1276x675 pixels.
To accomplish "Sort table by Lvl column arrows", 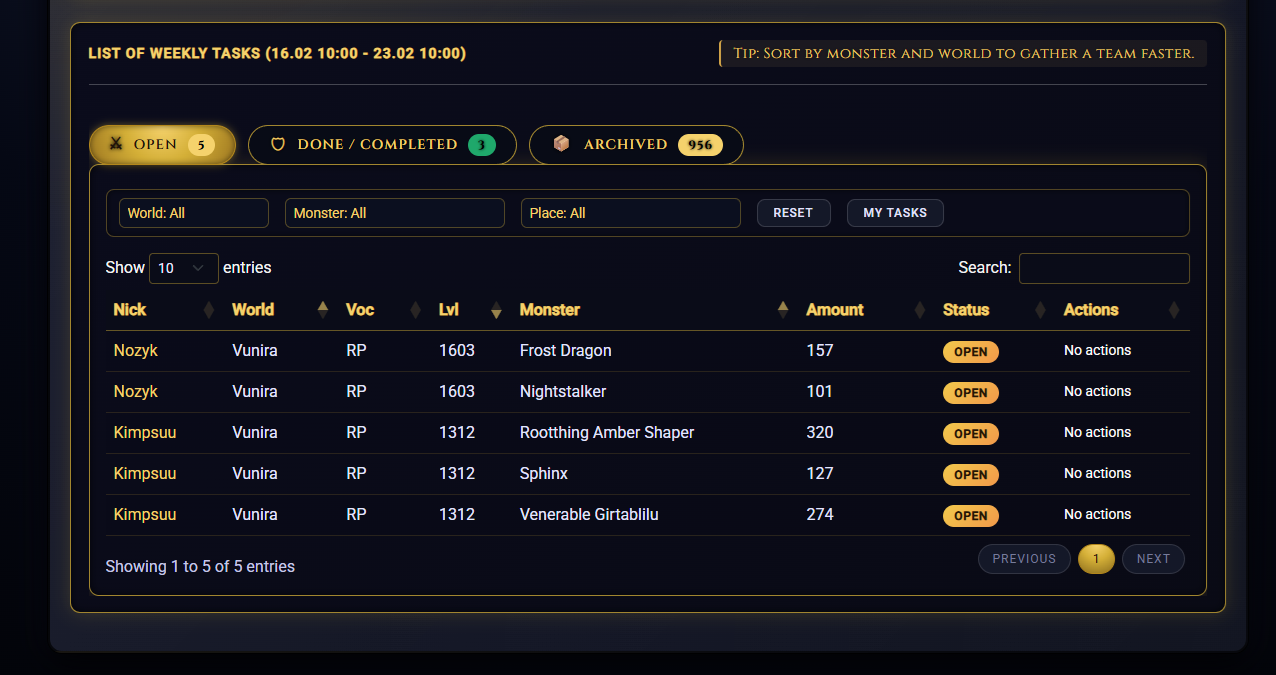I will point(496,310).
